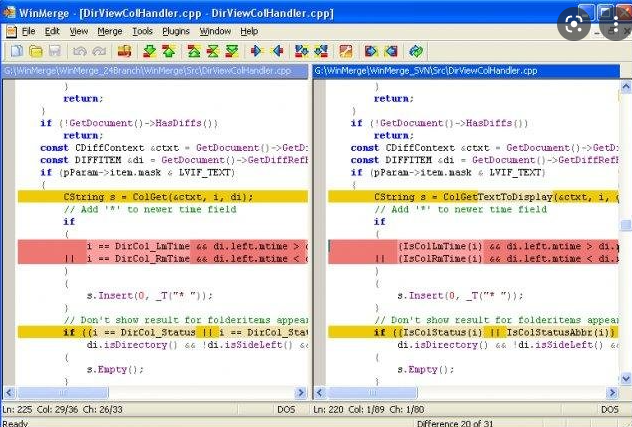Click the left pane 'DOS' status indicator
The width and height of the screenshot is (632, 427).
tap(286, 410)
